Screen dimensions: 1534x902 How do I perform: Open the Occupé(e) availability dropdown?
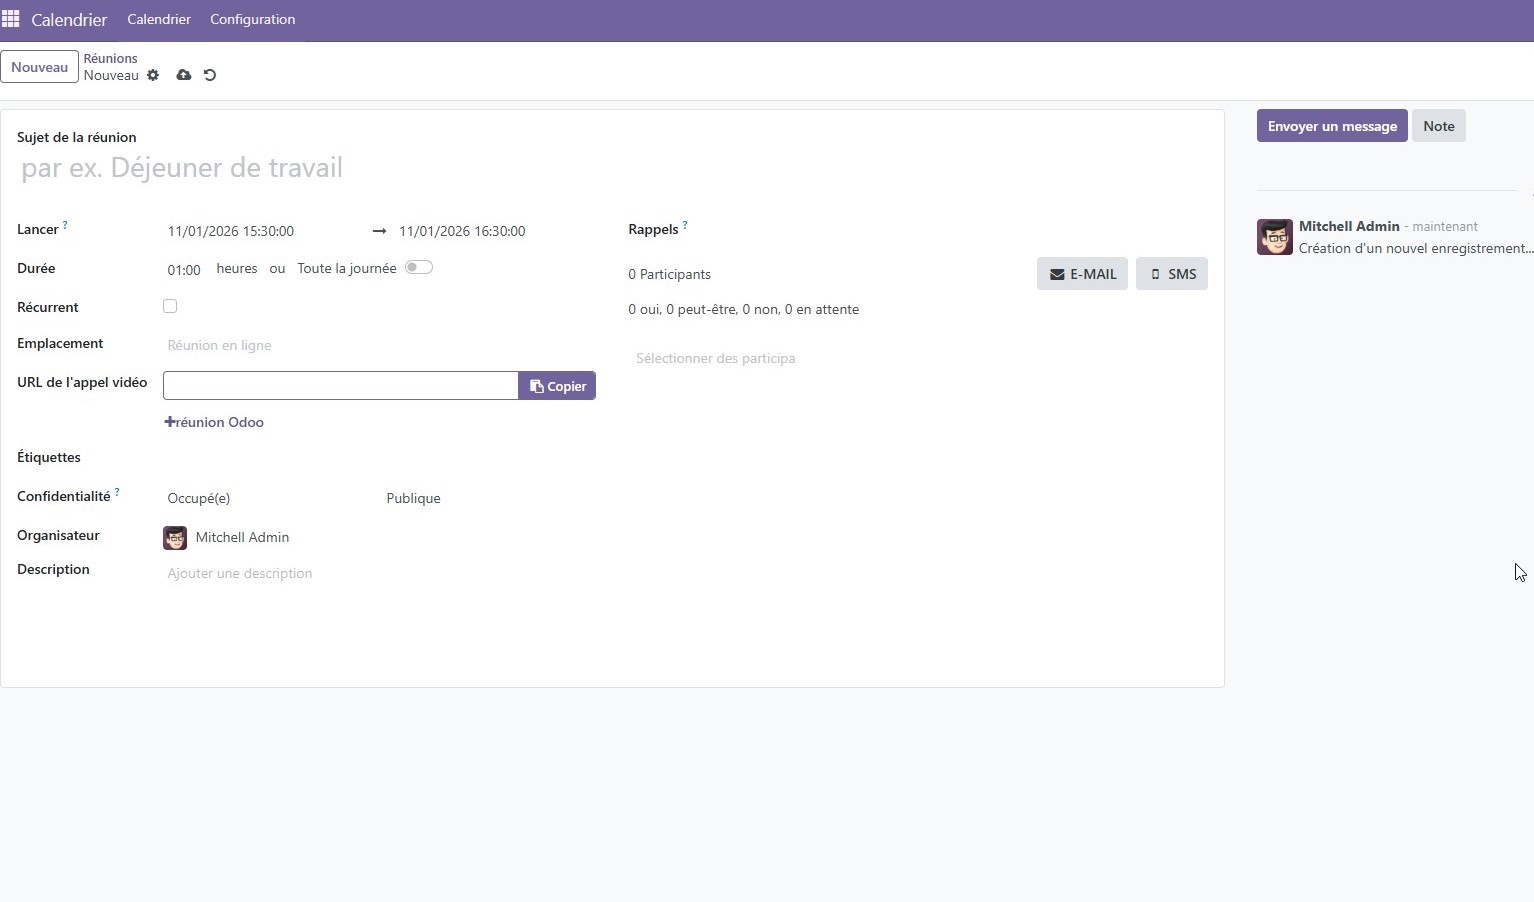click(260, 498)
